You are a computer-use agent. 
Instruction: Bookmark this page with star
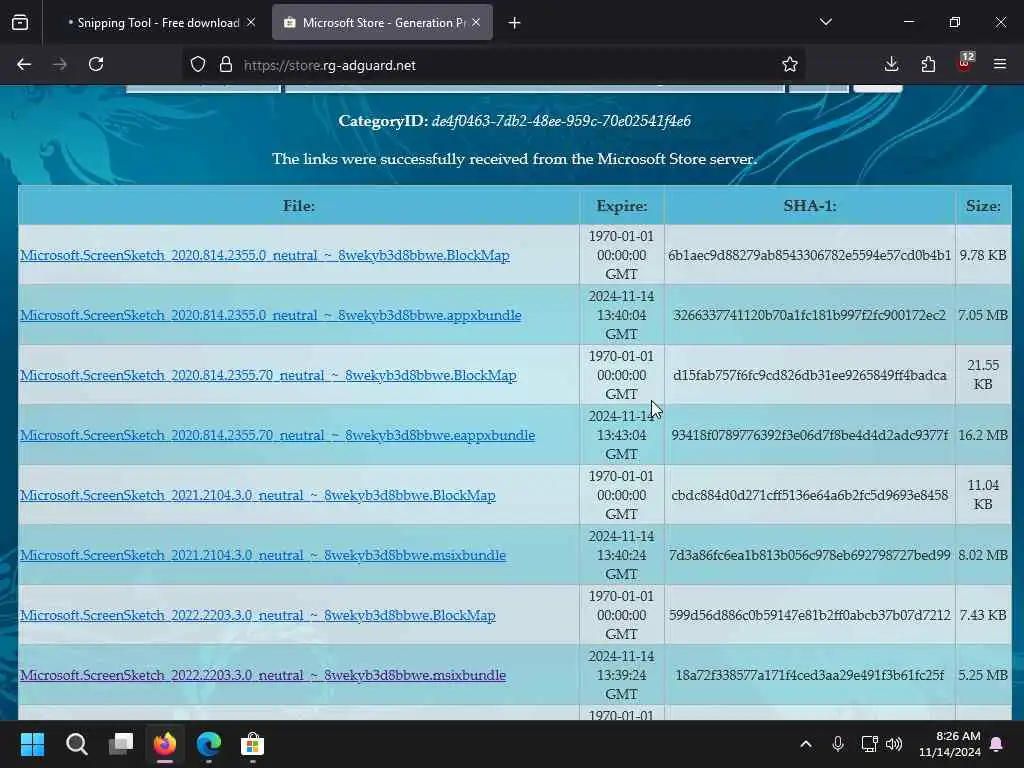click(x=790, y=65)
